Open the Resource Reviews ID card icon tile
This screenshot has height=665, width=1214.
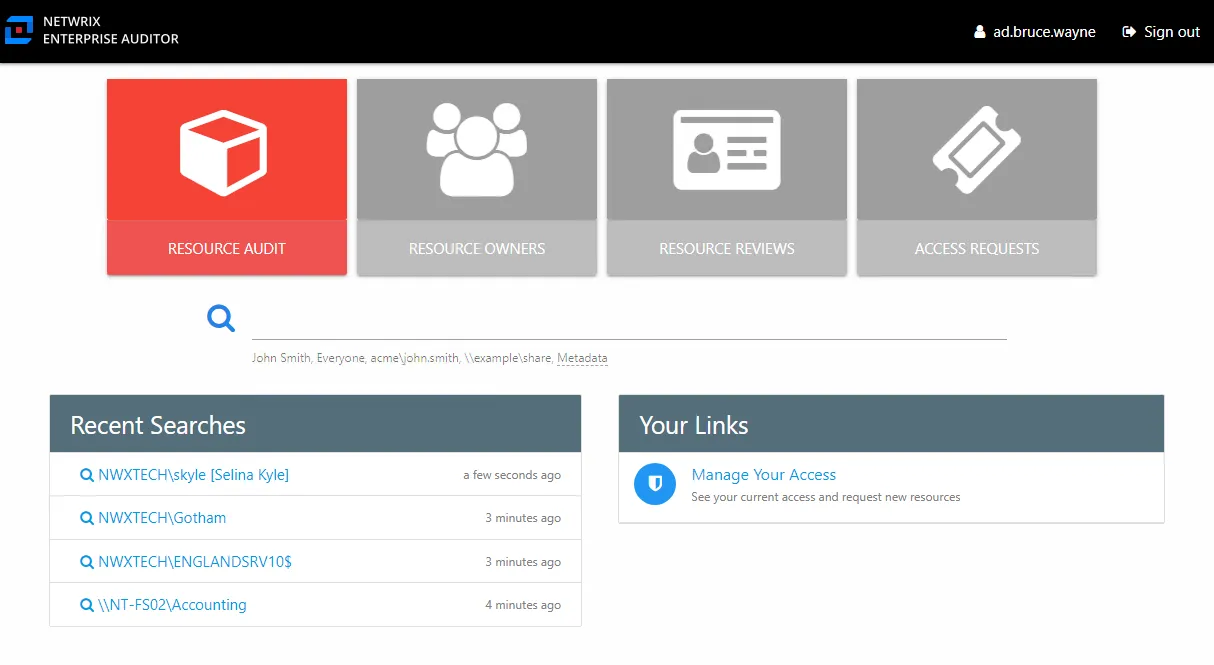click(727, 150)
